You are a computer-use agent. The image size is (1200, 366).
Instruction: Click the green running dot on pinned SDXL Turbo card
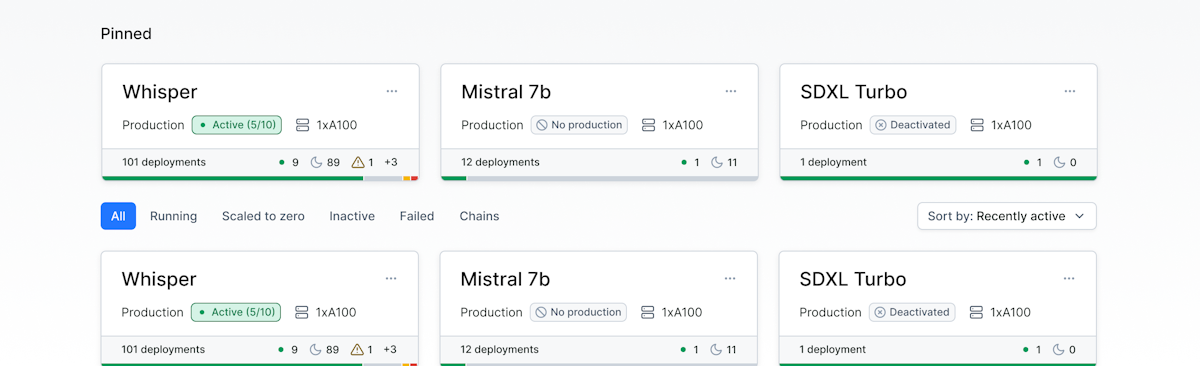1026,162
